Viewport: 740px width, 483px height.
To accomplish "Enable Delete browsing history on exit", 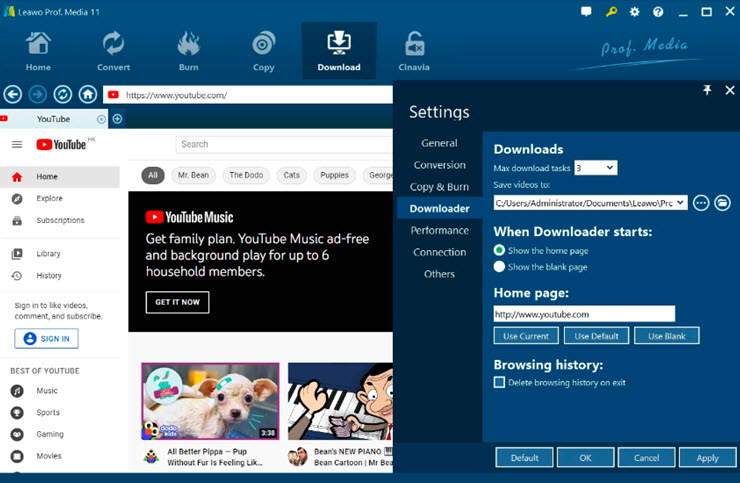I will (499, 382).
